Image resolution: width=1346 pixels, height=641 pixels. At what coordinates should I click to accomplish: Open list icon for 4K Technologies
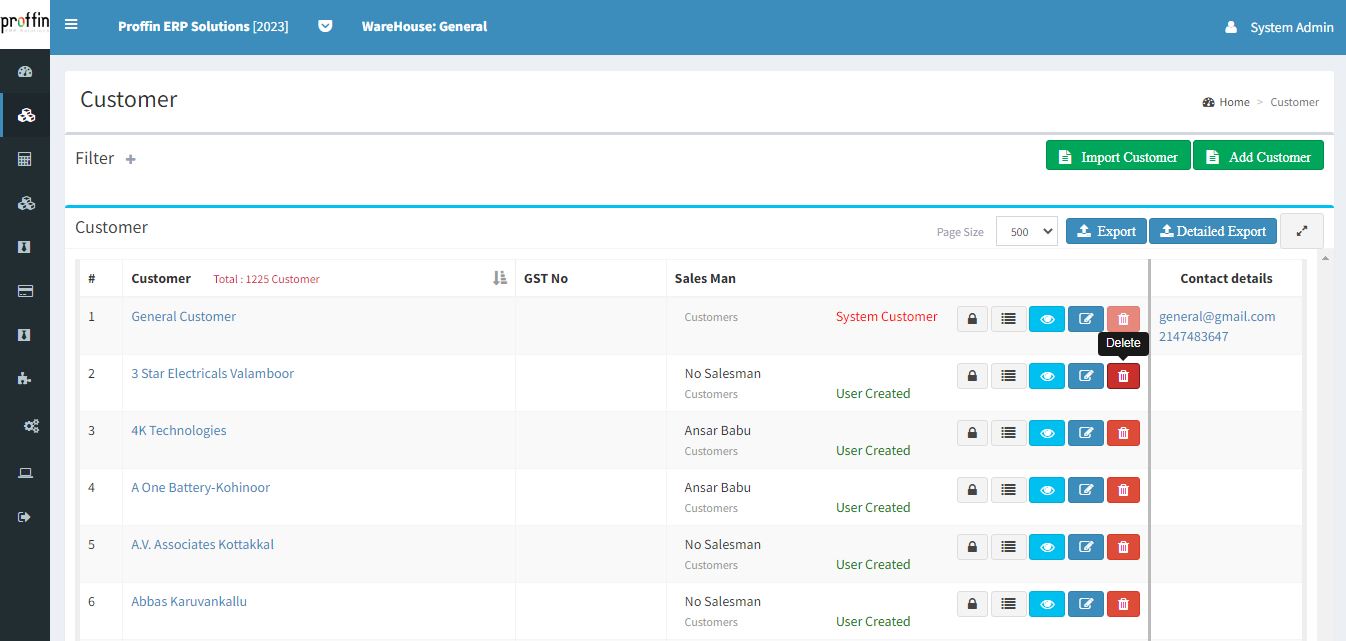tap(1009, 433)
